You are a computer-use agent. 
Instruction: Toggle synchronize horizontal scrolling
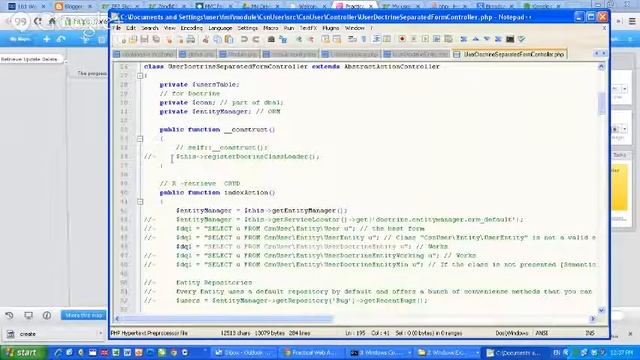point(337,39)
